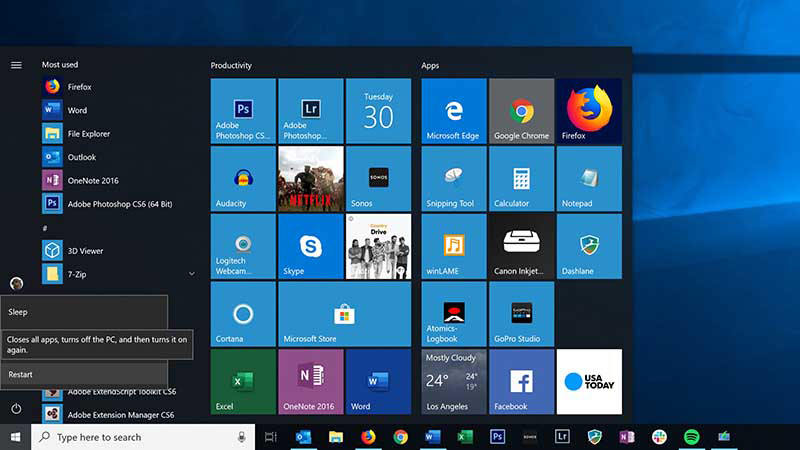Launch the Calculator tile
The height and width of the screenshot is (450, 800).
(521, 179)
